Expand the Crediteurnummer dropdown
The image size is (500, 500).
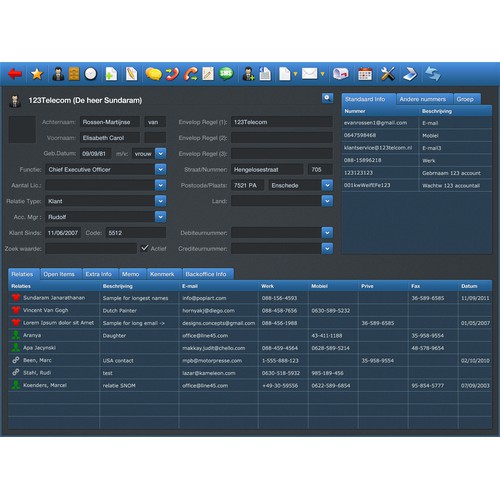click(x=327, y=249)
